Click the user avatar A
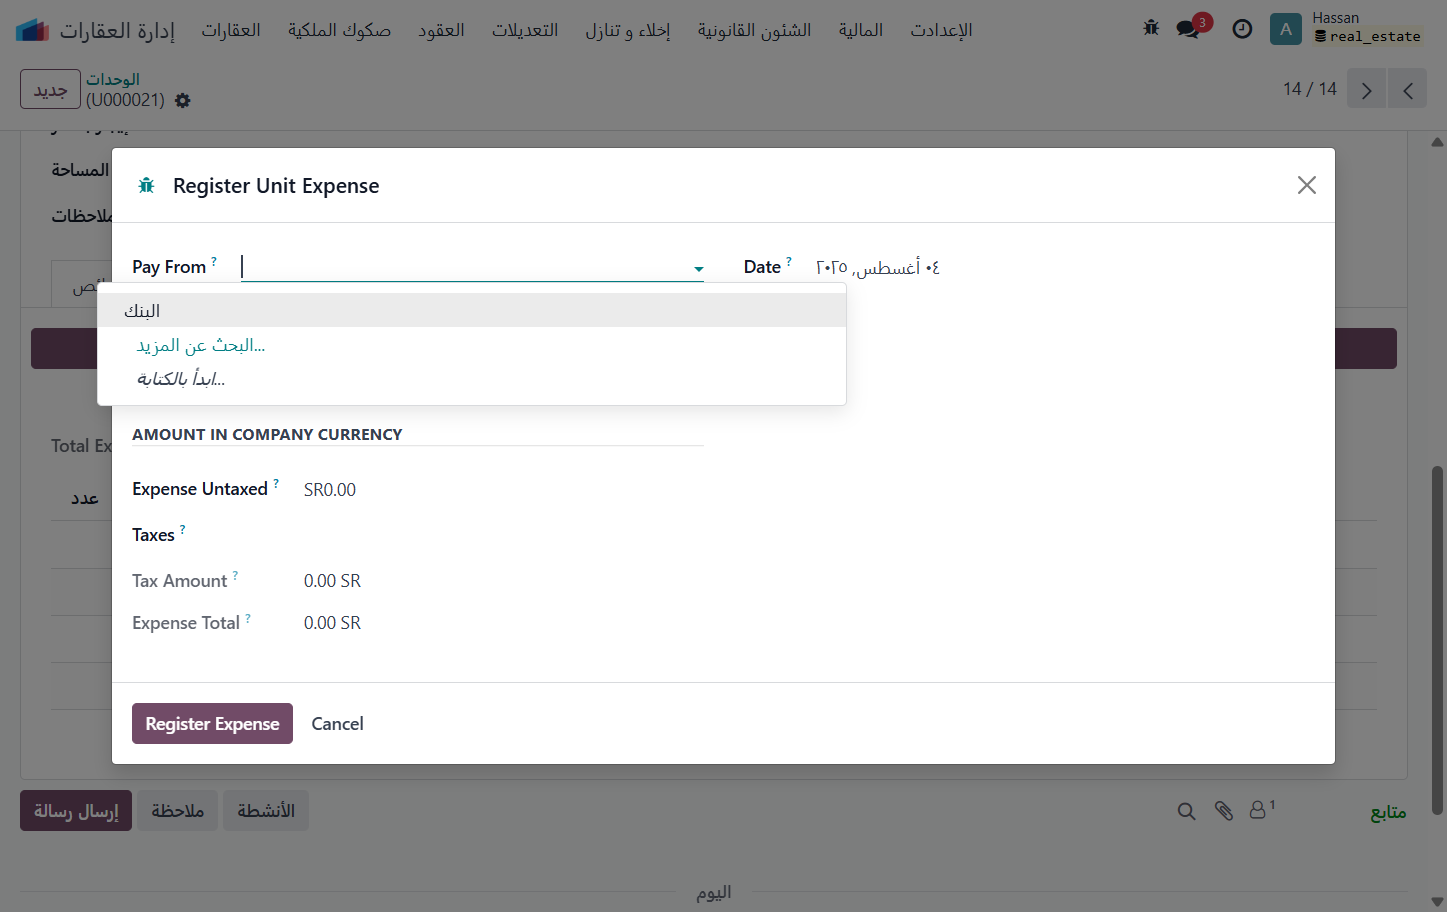Screen dimensions: 1447x912 [x=1286, y=29]
